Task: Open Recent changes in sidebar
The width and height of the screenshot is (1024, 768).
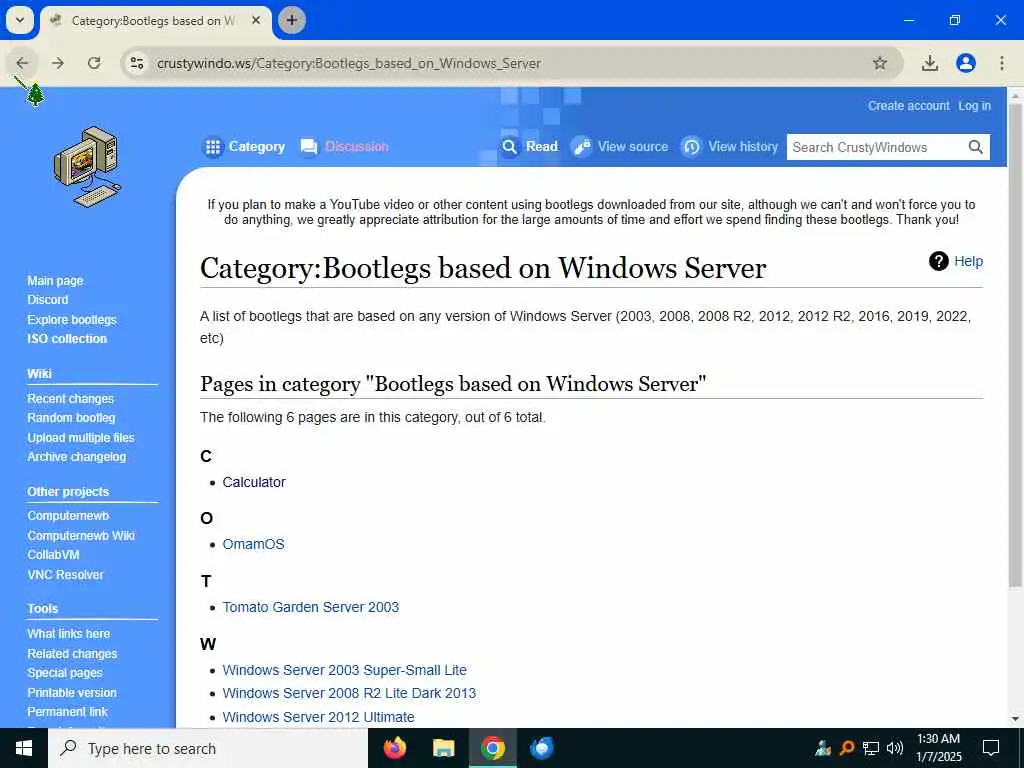Action: (71, 398)
